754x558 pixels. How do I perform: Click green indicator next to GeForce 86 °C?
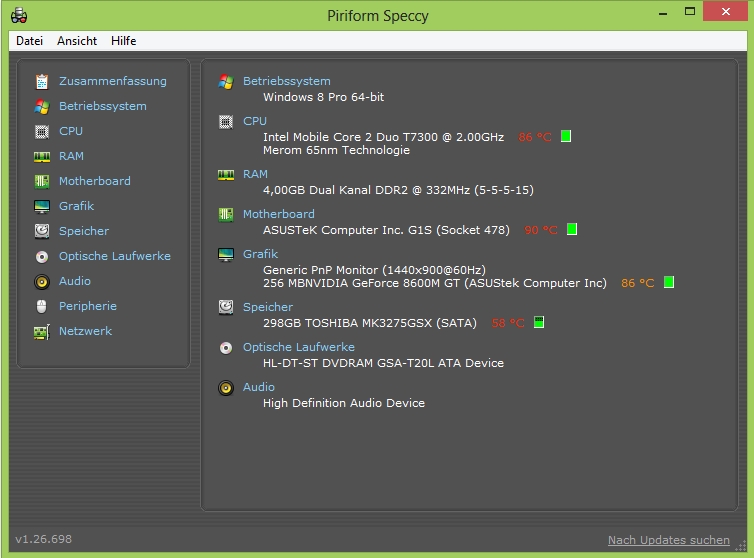669,282
